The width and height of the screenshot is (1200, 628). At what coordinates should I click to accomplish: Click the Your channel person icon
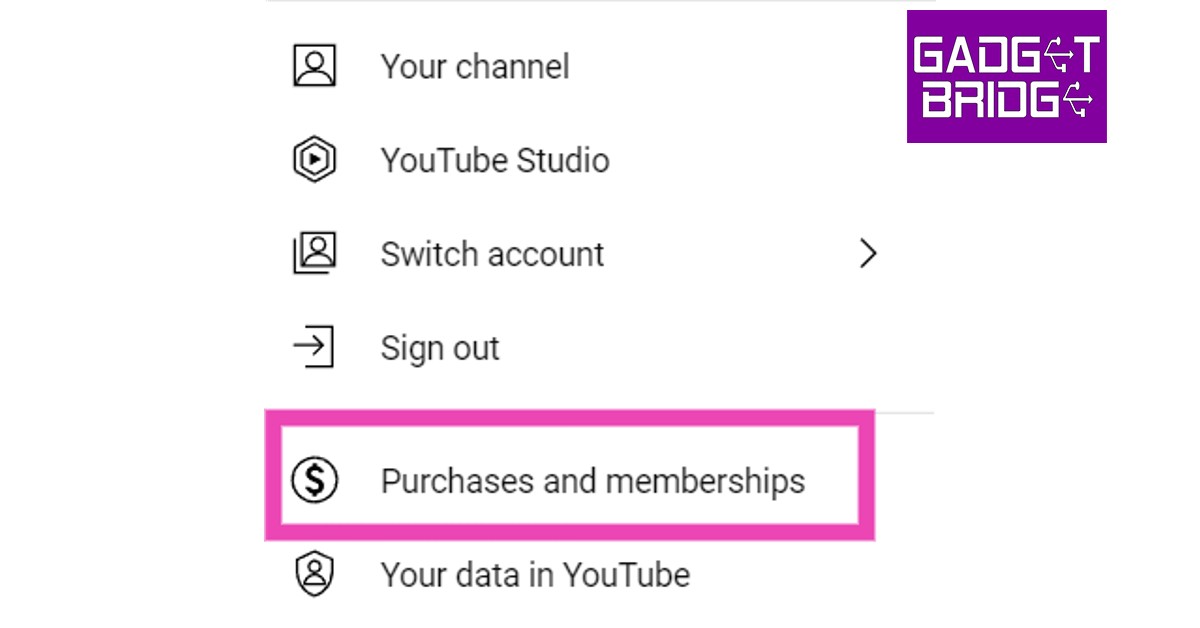[x=314, y=66]
